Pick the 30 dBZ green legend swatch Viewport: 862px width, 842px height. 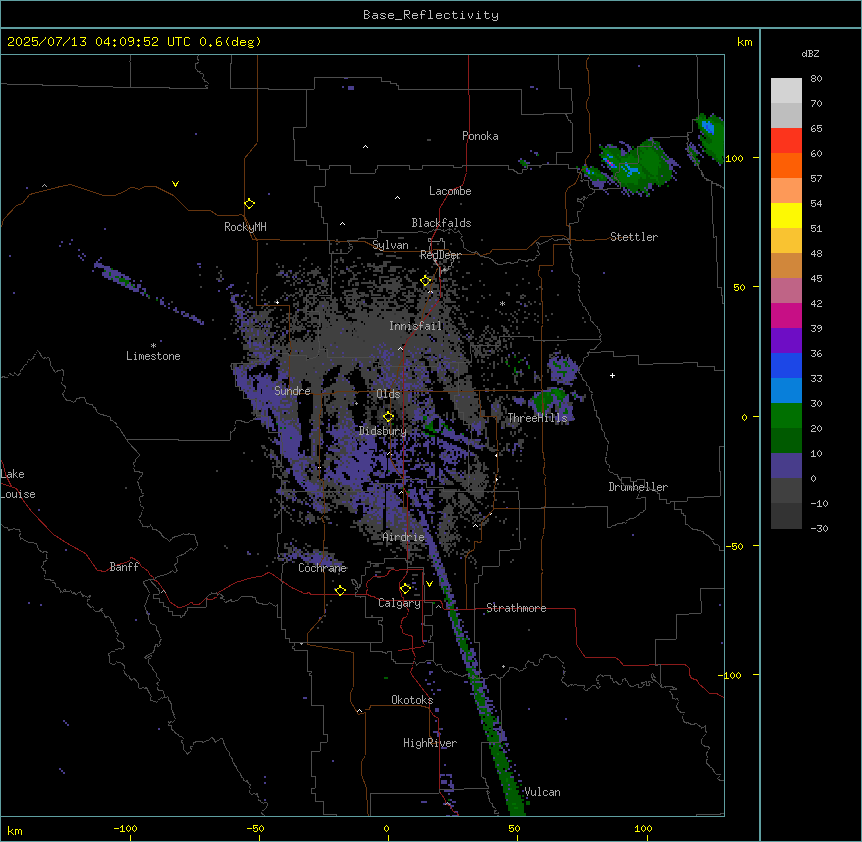[786, 416]
